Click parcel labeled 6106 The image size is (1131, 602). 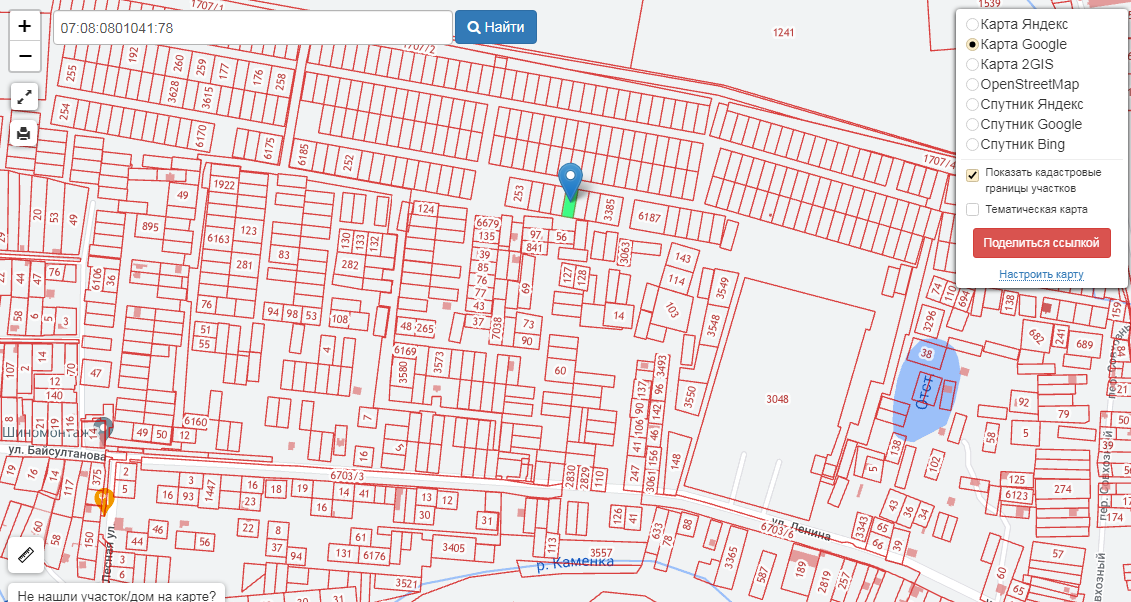click(x=97, y=280)
